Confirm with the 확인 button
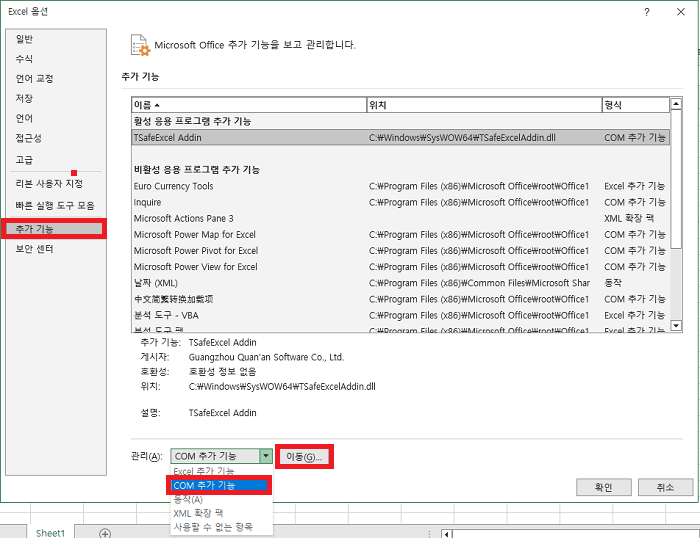The image size is (700, 538). click(604, 487)
